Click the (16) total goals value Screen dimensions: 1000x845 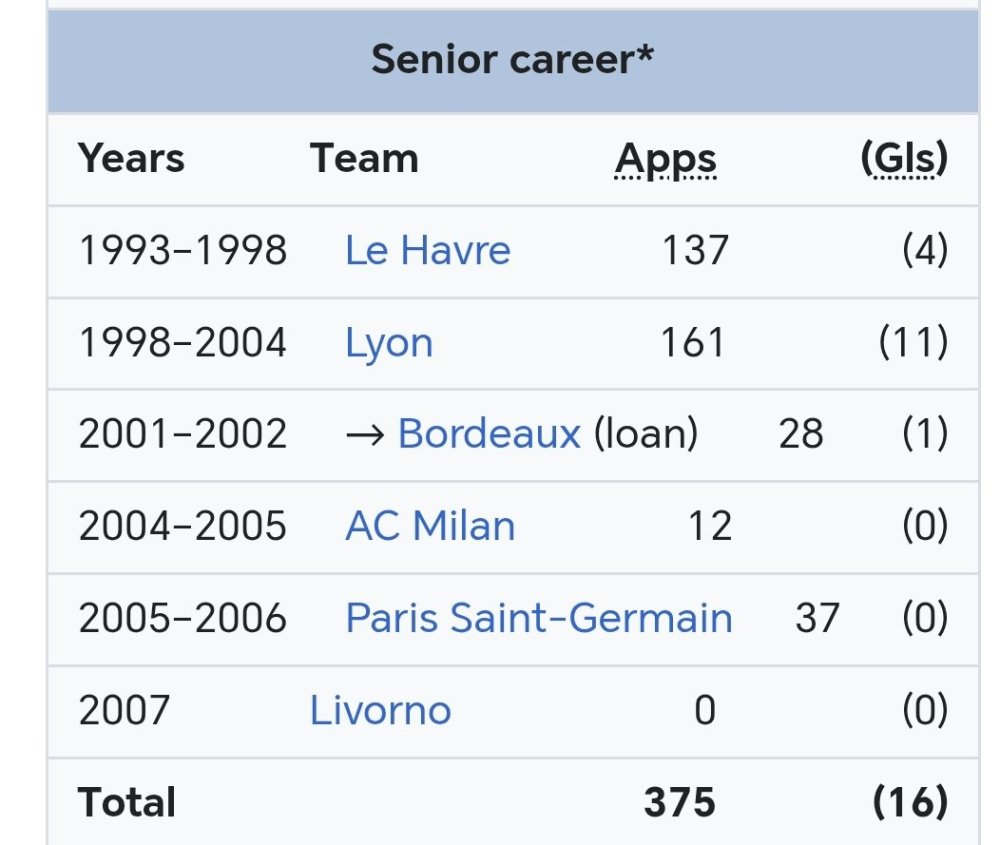910,802
